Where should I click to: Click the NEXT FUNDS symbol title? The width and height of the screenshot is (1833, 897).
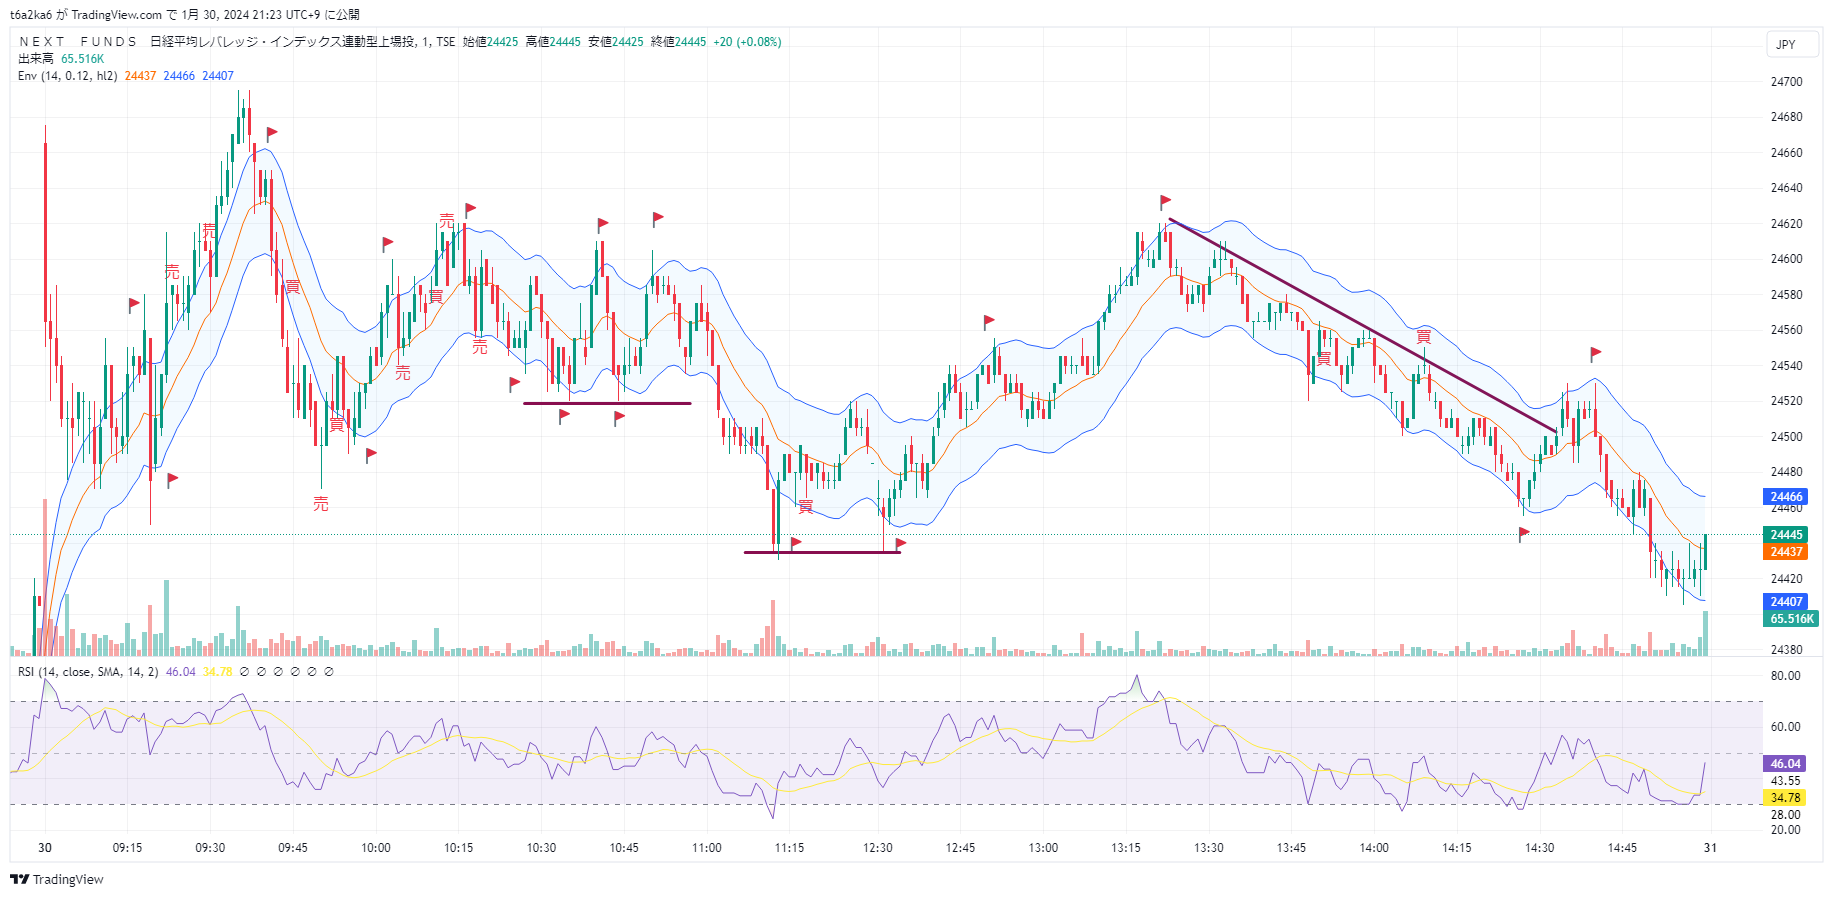[78, 42]
